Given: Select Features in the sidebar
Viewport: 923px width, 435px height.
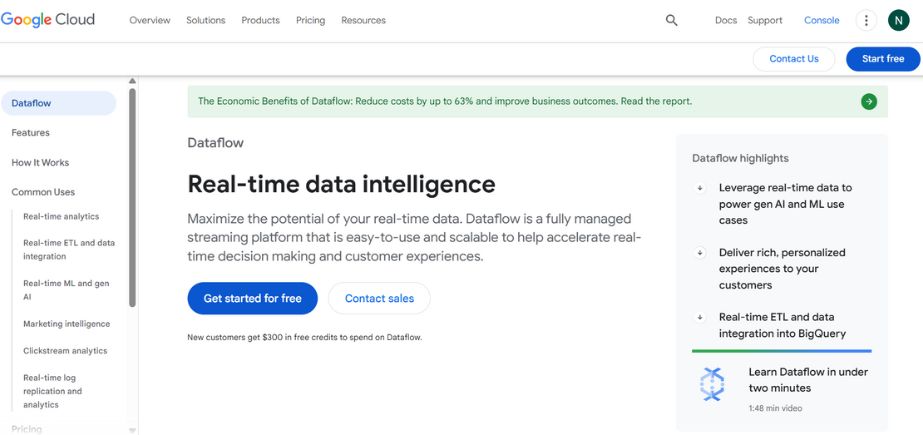Looking at the screenshot, I should click(x=31, y=133).
